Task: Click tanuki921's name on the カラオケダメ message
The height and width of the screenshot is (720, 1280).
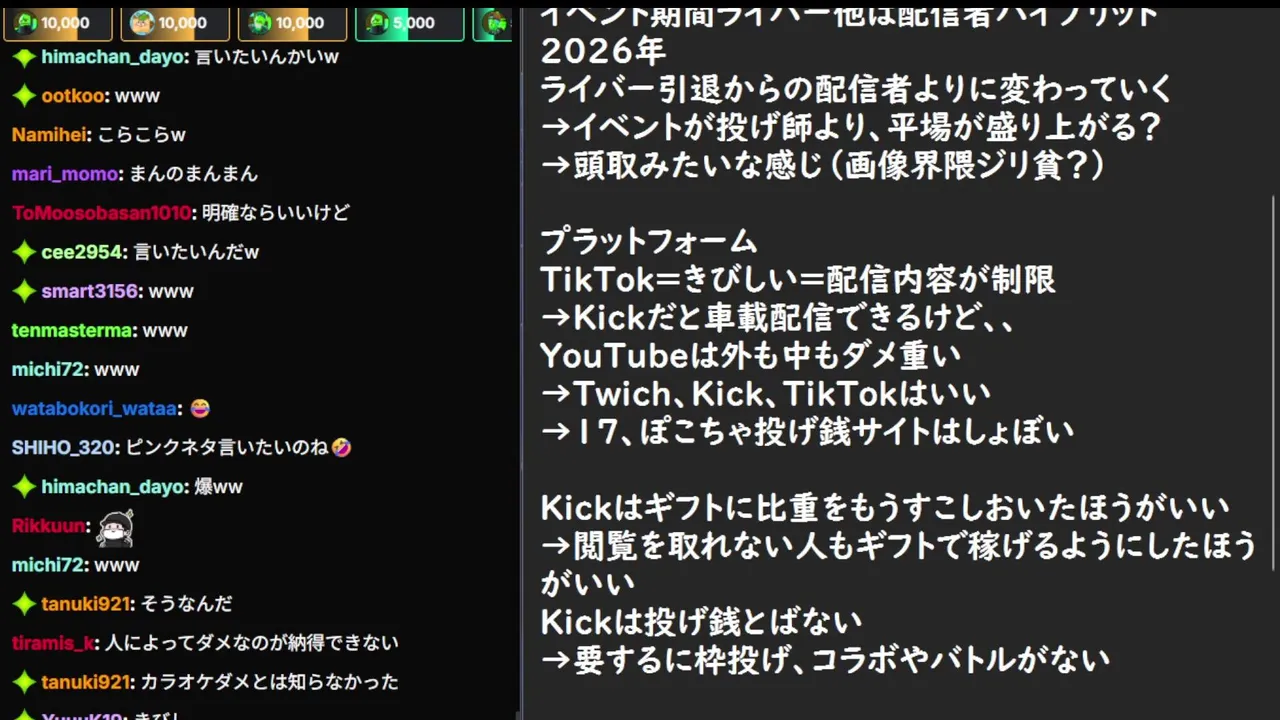Action: (86, 682)
